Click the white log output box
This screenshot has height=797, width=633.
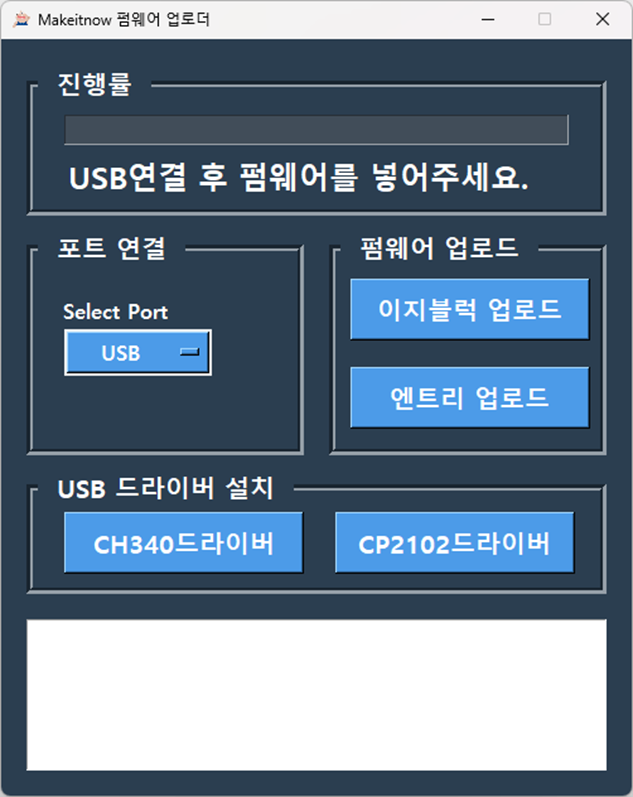click(x=316, y=695)
